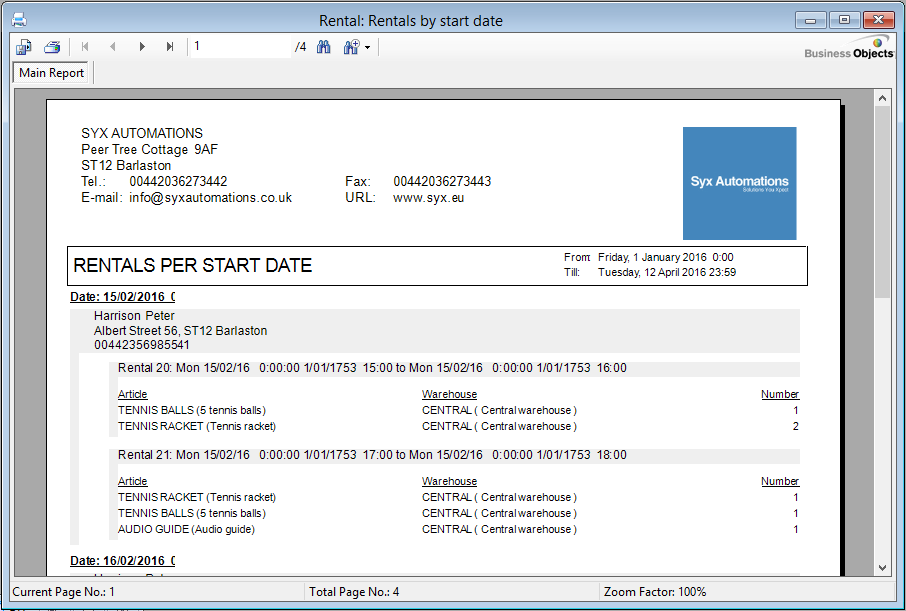Screen dimensions: 906x611
Task: Go to the next page
Action: (142, 47)
